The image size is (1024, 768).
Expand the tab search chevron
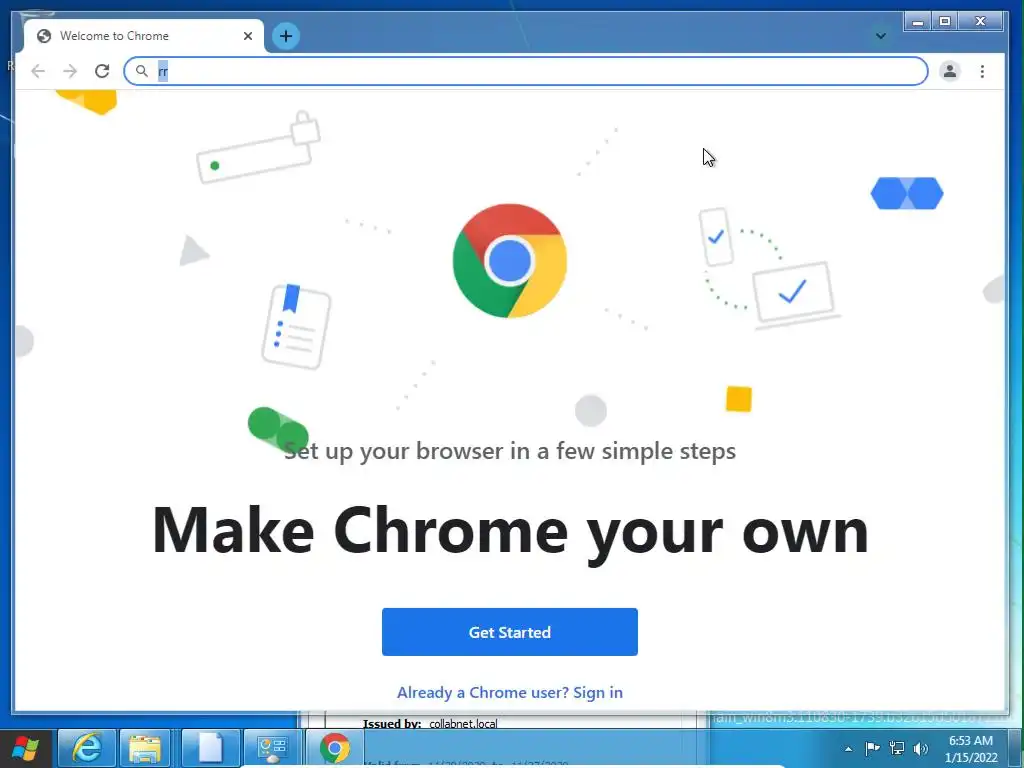pyautogui.click(x=880, y=36)
